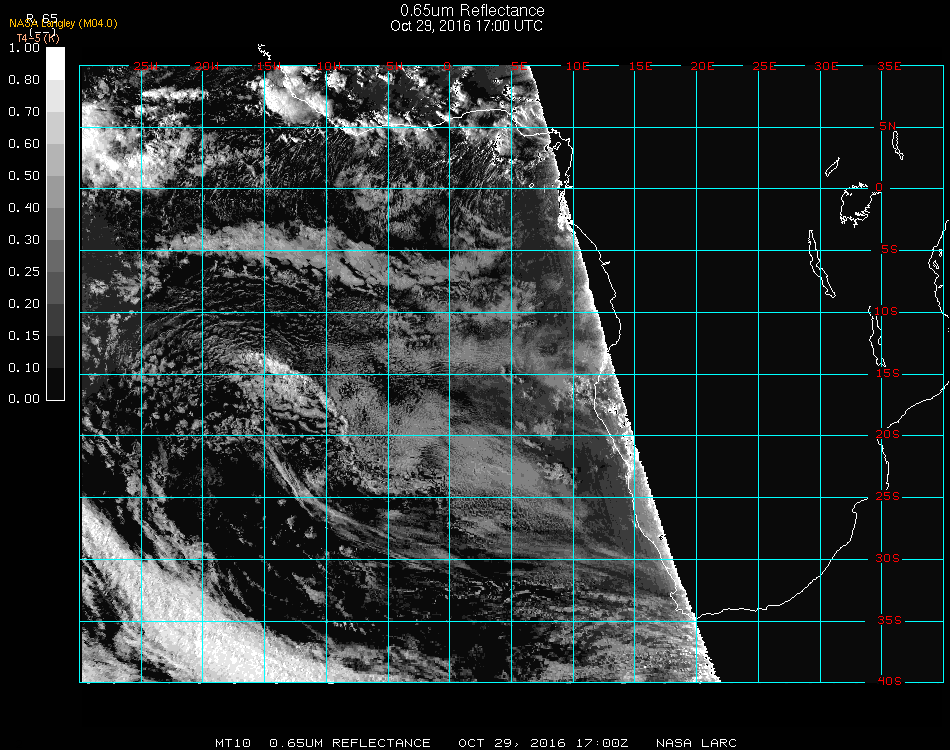Click the 0.60 color bar value
The height and width of the screenshot is (750, 950).
pyautogui.click(x=24, y=144)
